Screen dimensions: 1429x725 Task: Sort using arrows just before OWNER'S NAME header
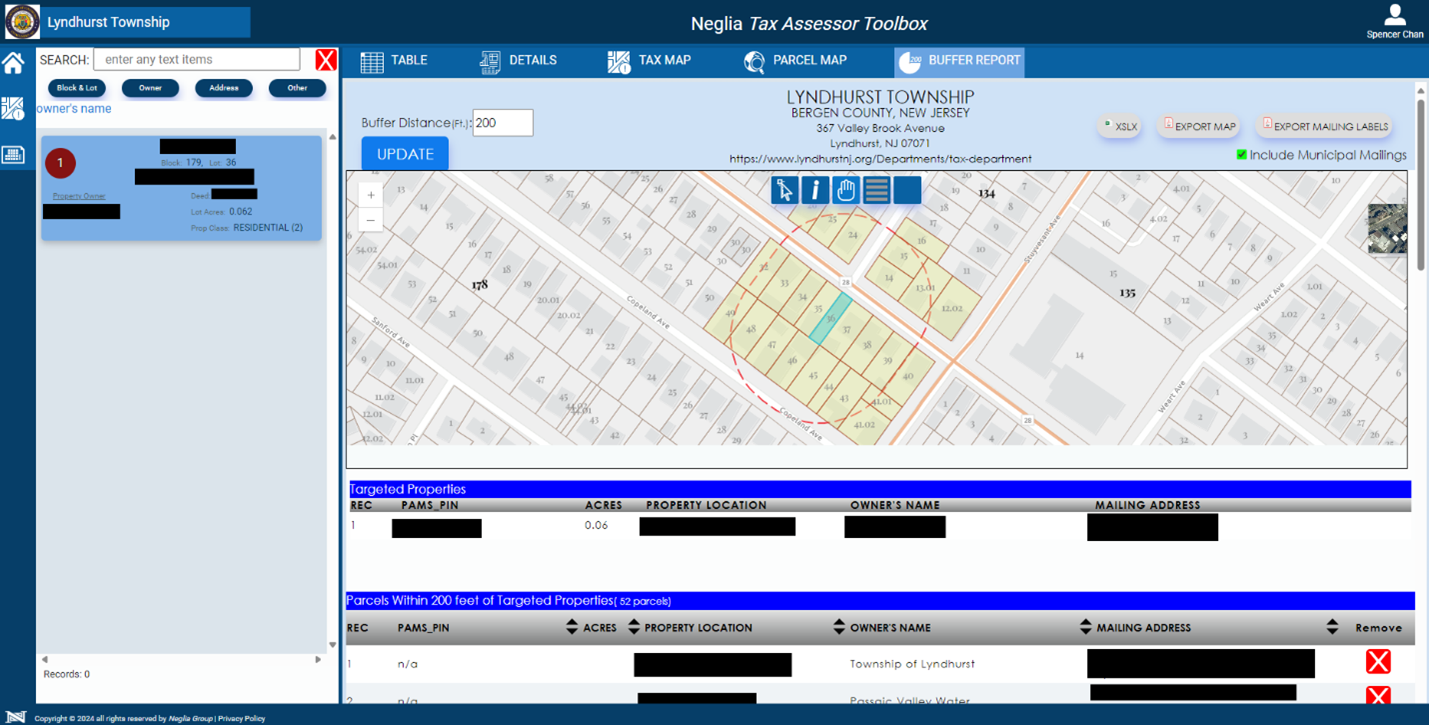839,627
